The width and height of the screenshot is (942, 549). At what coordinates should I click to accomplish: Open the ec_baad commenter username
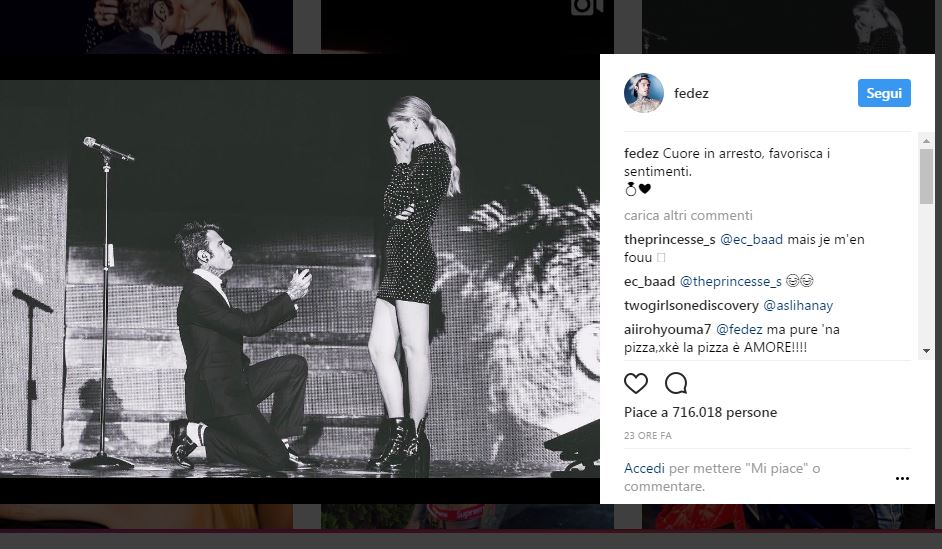click(x=648, y=281)
